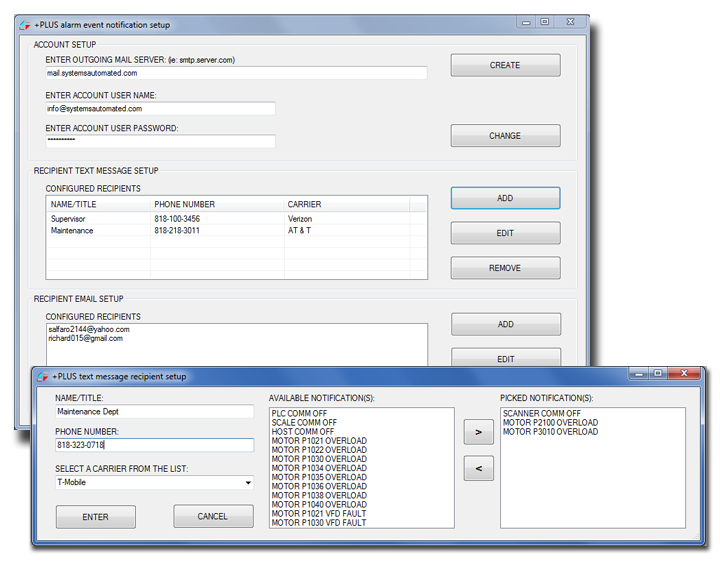Click the CREATE account button
Image resolution: width=720 pixels, height=576 pixels.
click(x=505, y=65)
